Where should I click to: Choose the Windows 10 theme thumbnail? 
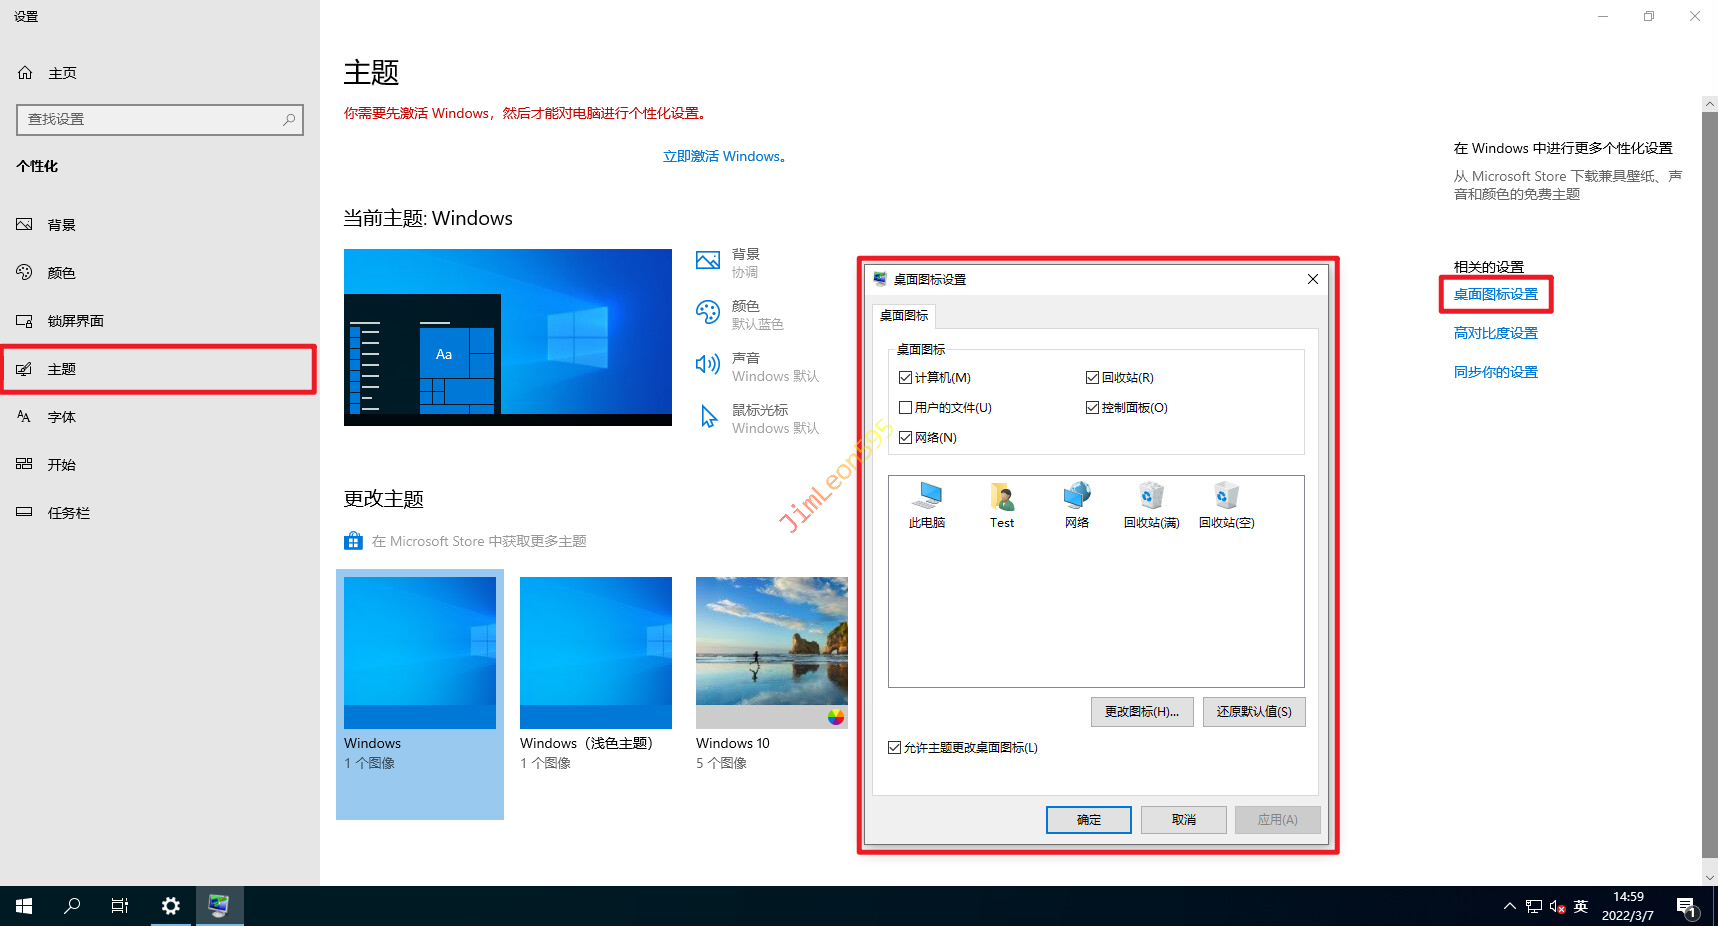pyautogui.click(x=771, y=652)
